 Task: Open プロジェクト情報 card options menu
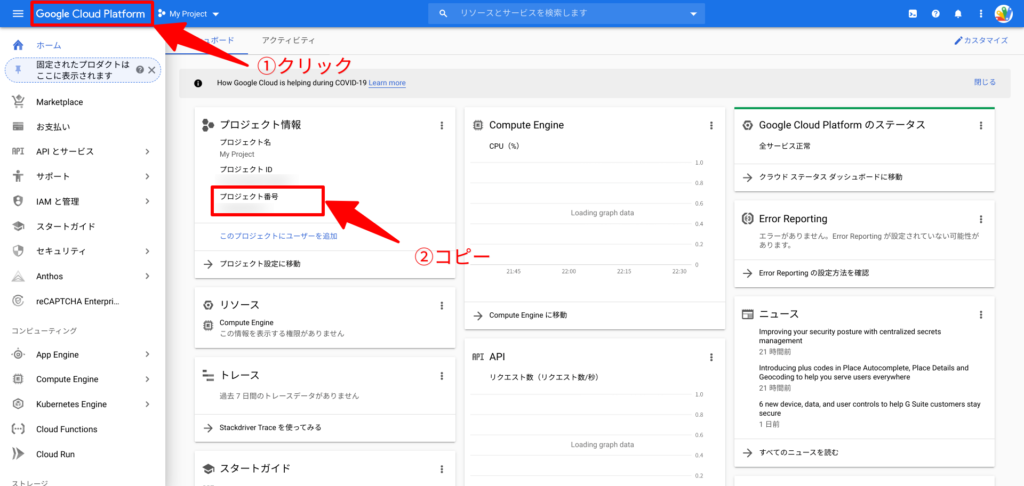441,125
